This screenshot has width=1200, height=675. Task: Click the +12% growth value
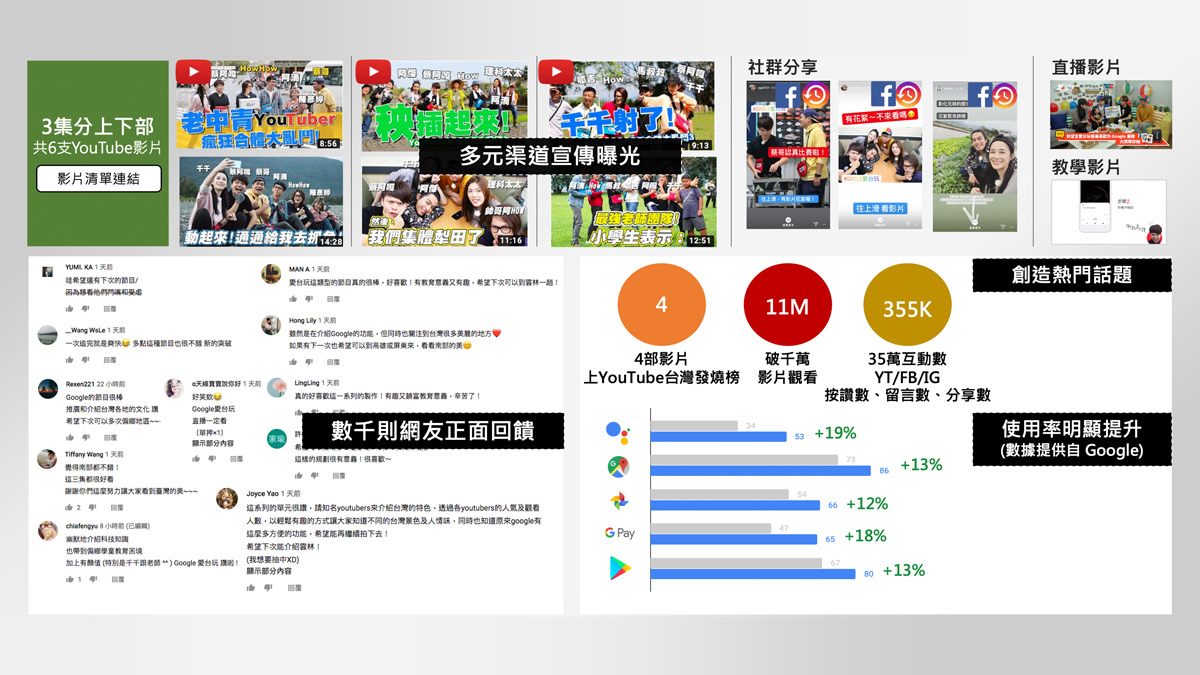click(866, 503)
